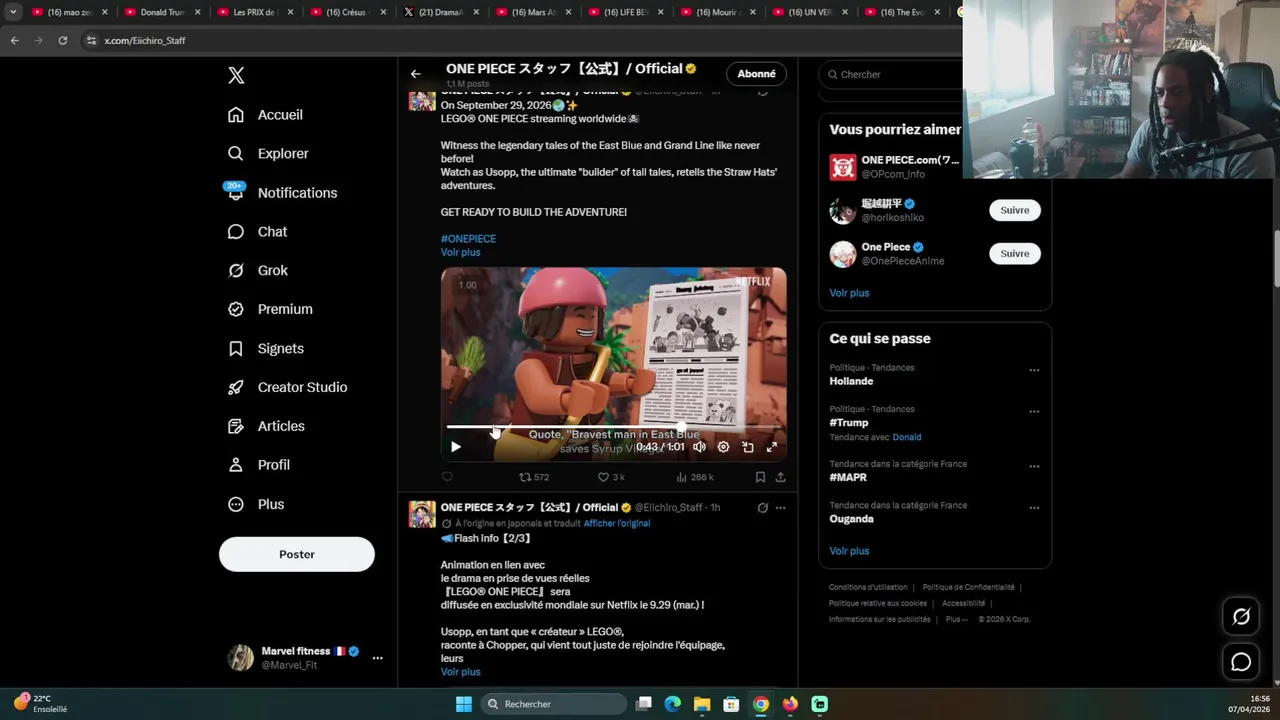Open more options on Flash info tweet
Viewport: 1280px width, 720px height.
(x=780, y=508)
